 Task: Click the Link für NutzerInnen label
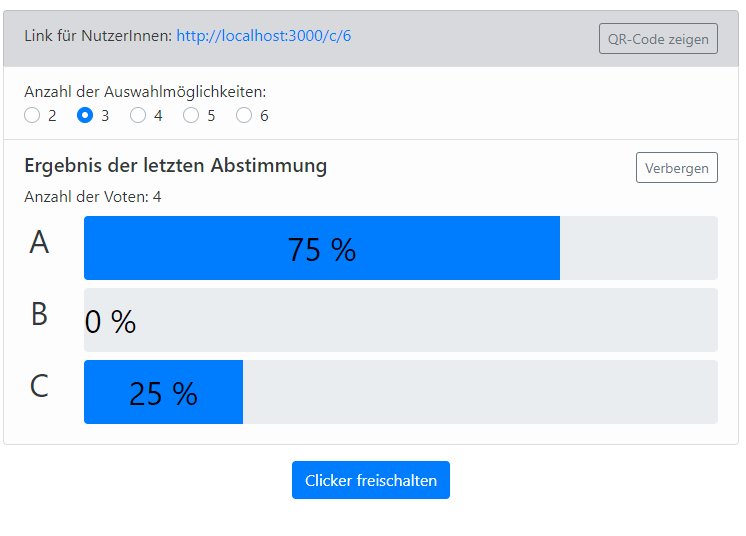click(x=98, y=36)
